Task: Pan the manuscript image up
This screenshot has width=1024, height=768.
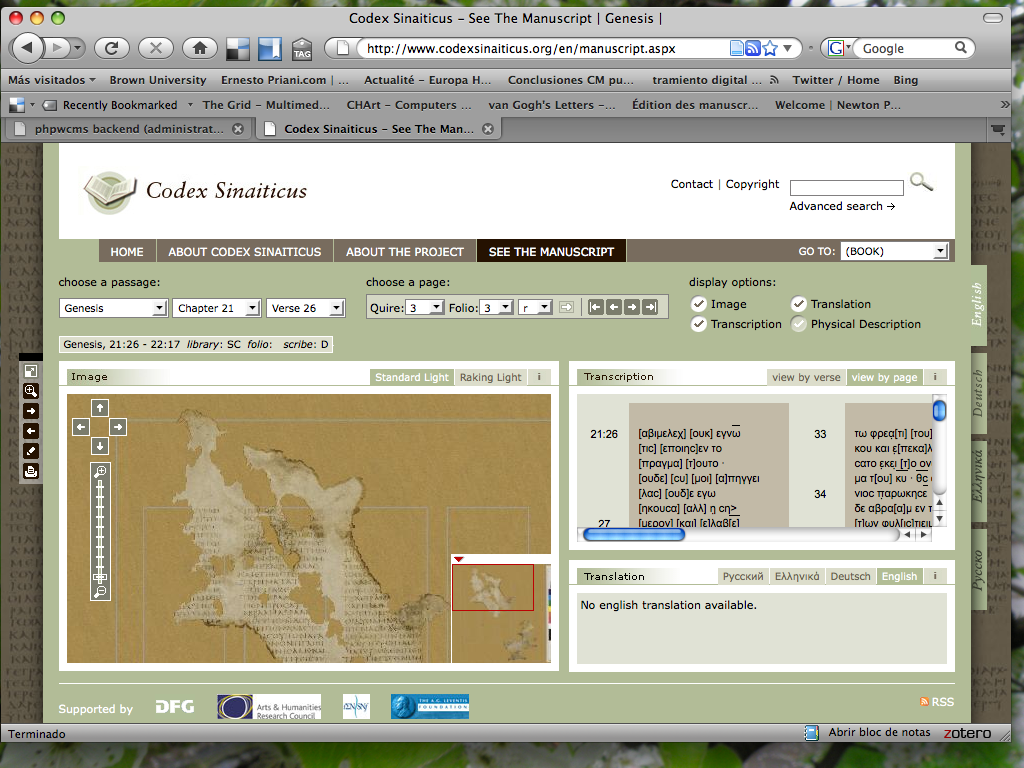Action: tap(100, 408)
